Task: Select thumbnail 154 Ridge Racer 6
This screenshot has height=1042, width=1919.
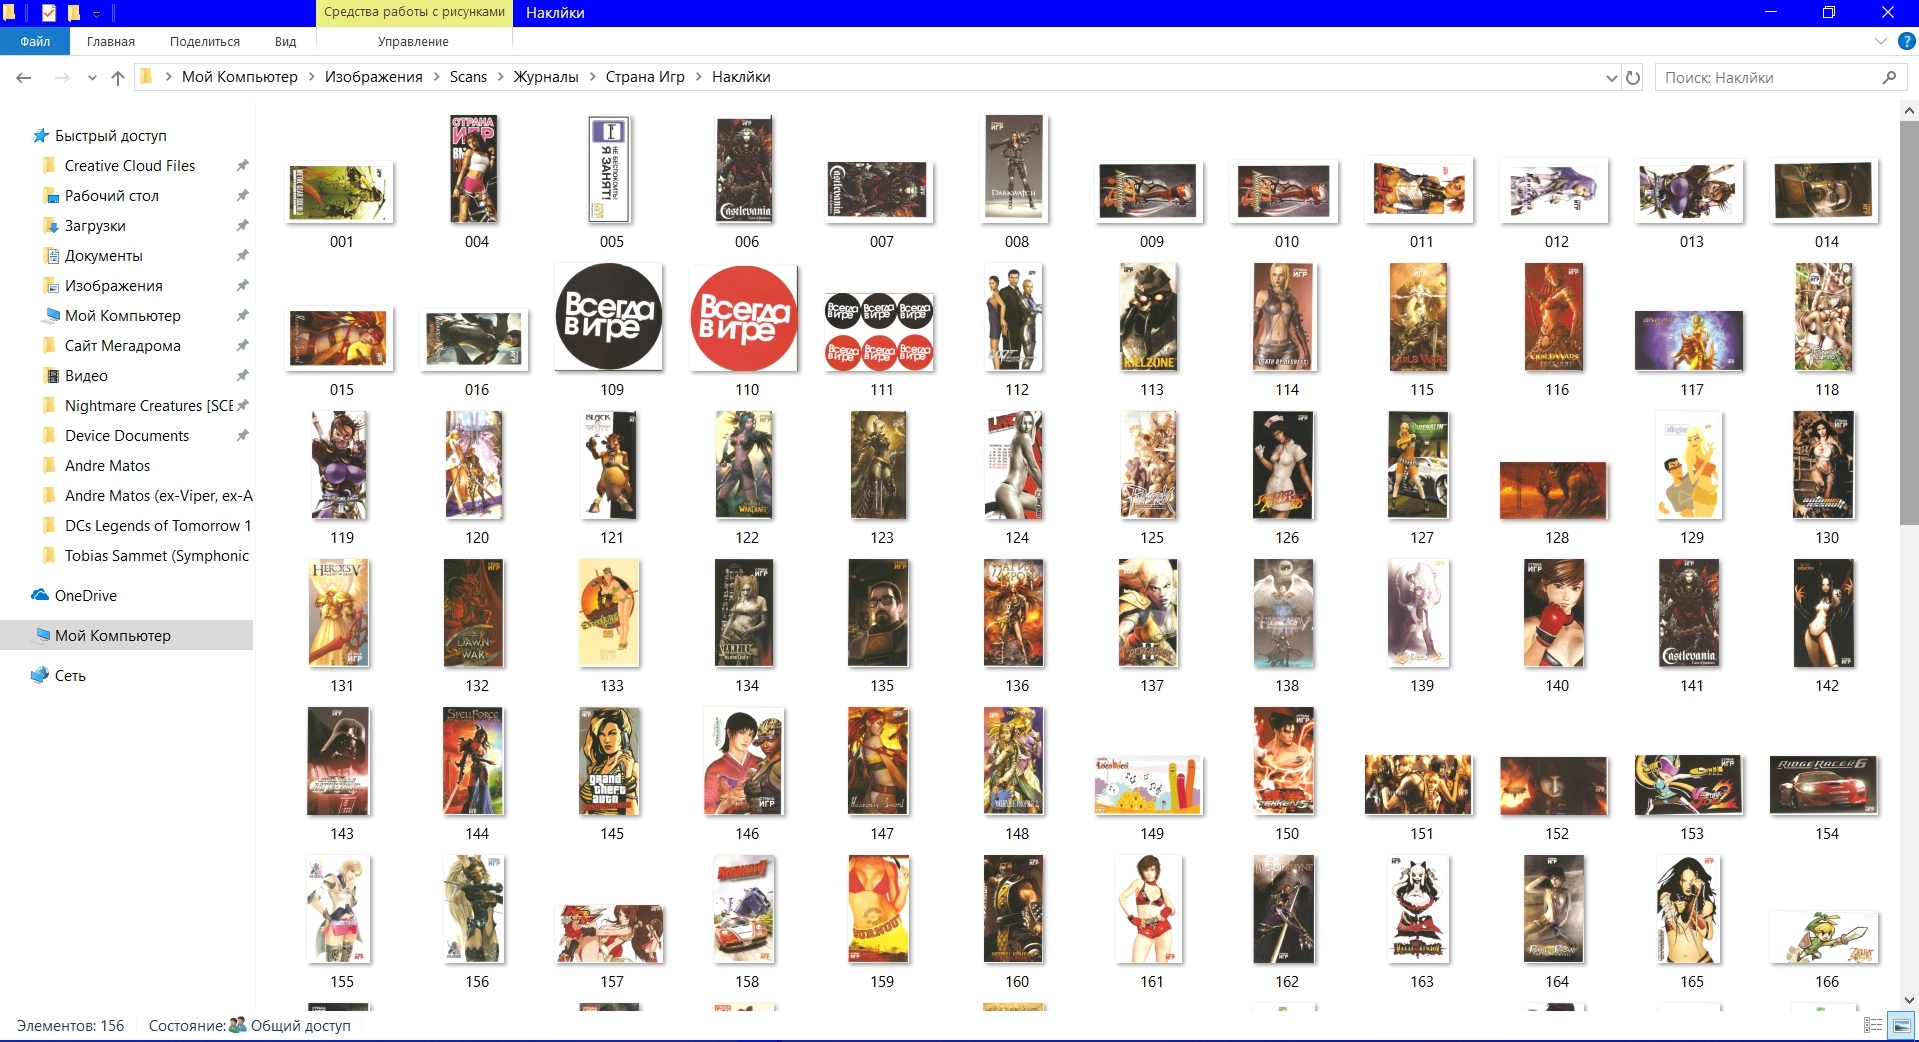Action: coord(1824,786)
